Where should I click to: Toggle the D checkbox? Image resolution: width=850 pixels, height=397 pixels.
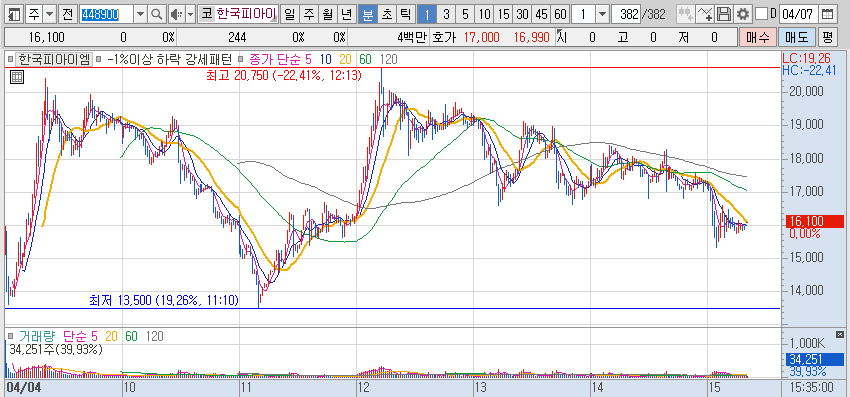coord(761,14)
